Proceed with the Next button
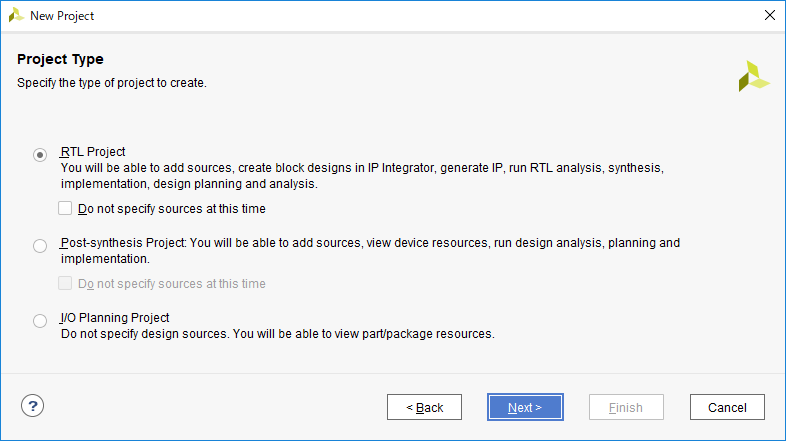Viewport: 786px width, 441px height. click(x=525, y=407)
